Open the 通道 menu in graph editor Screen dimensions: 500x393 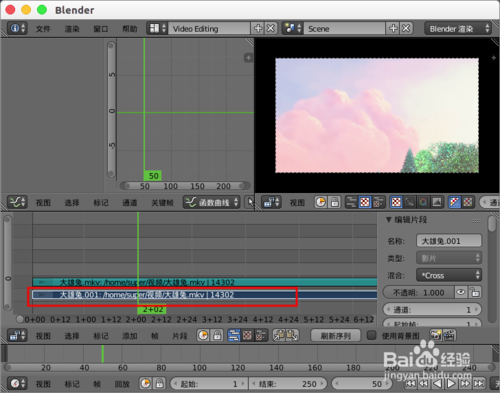(129, 202)
